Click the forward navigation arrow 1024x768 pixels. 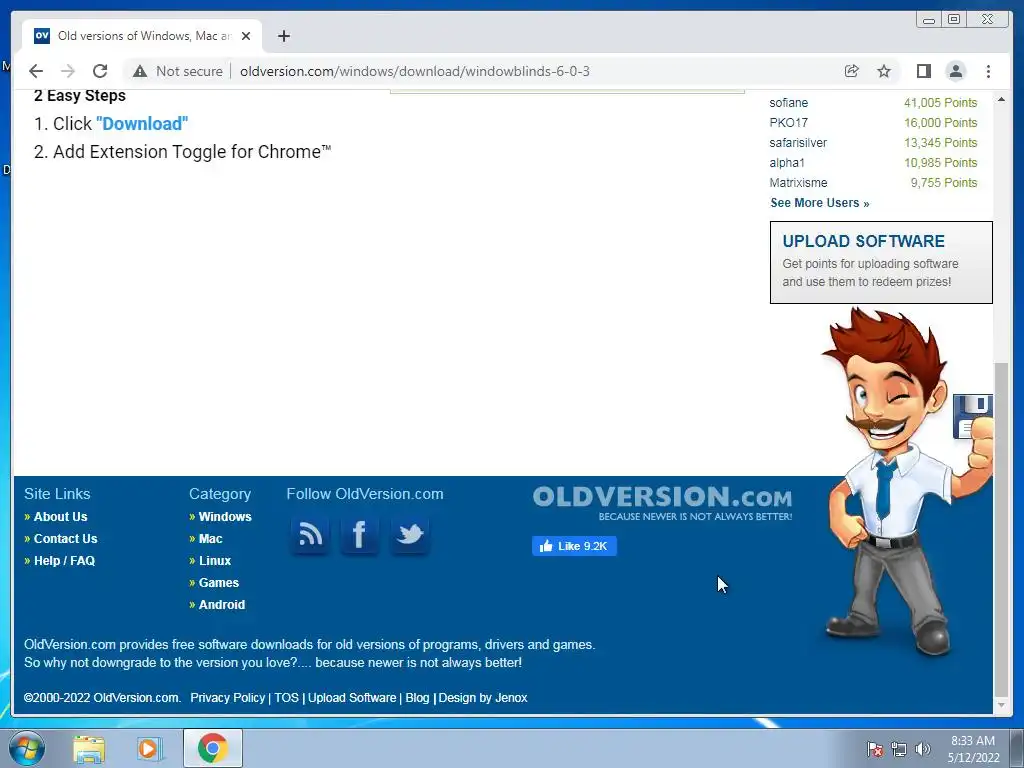click(x=67, y=71)
